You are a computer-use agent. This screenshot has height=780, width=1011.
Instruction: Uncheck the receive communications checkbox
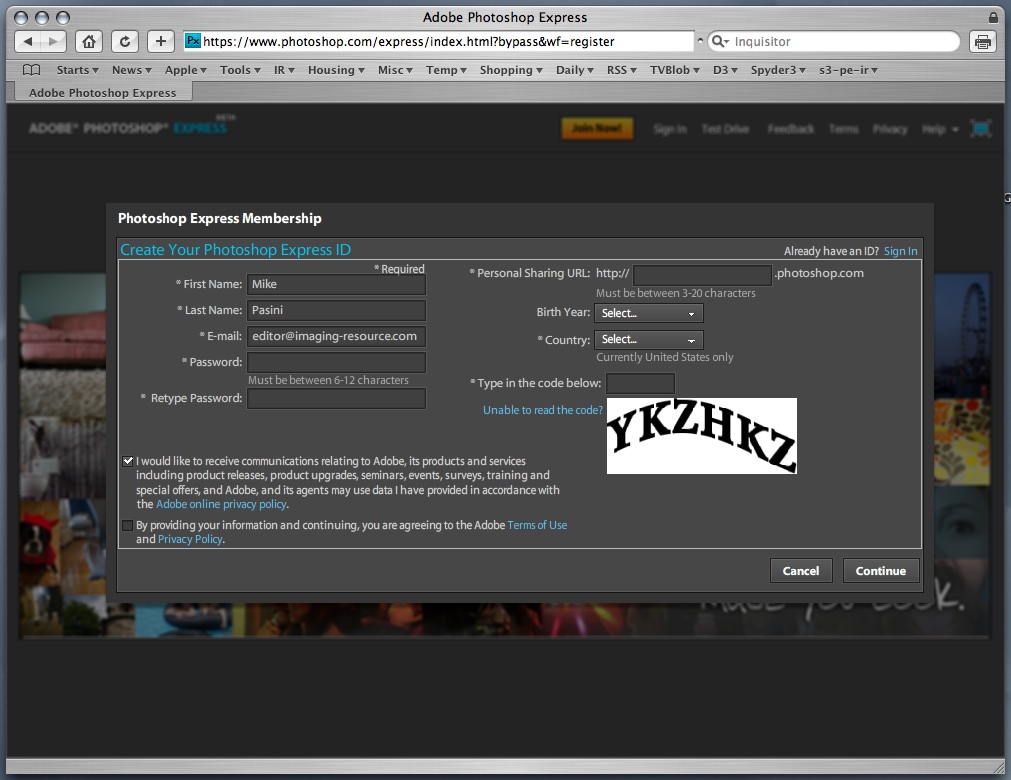pos(127,461)
